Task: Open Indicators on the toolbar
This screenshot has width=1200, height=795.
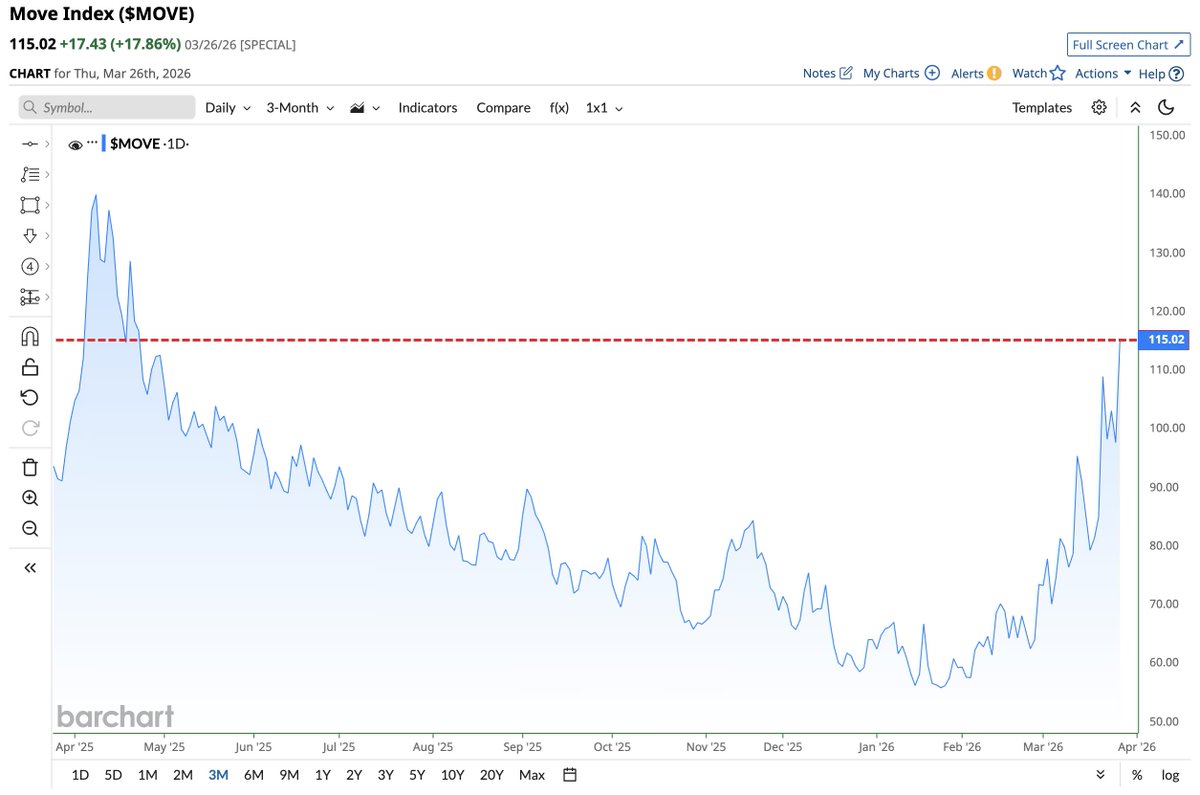Action: pyautogui.click(x=427, y=107)
